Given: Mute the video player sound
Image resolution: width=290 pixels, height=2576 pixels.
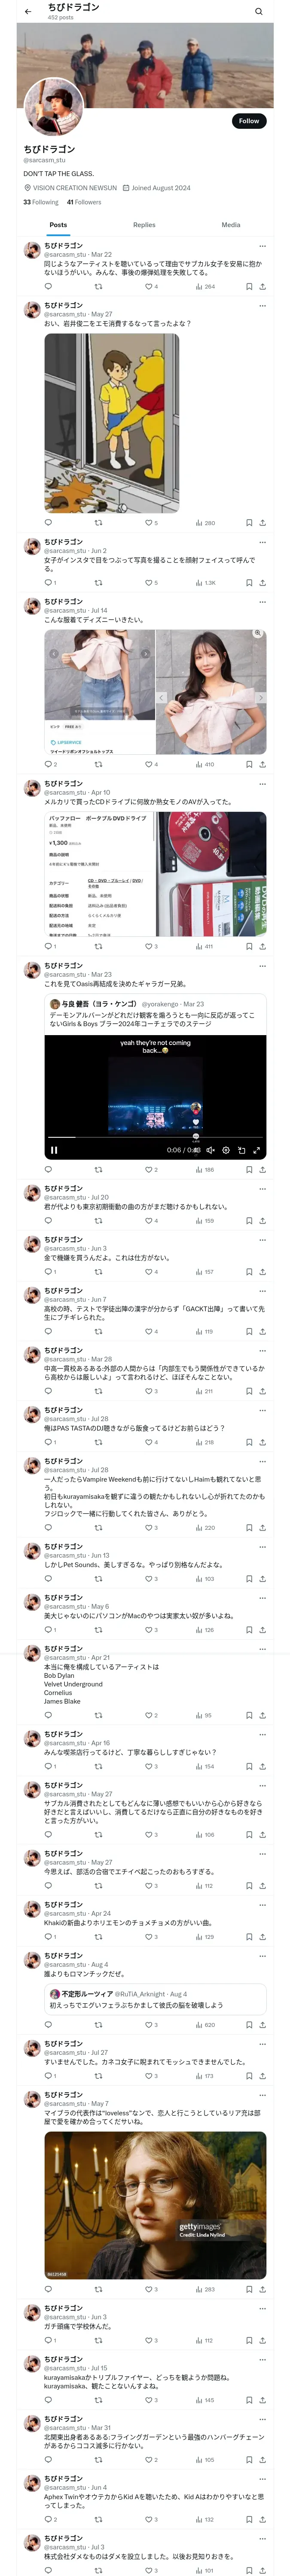Looking at the screenshot, I should 210,1150.
